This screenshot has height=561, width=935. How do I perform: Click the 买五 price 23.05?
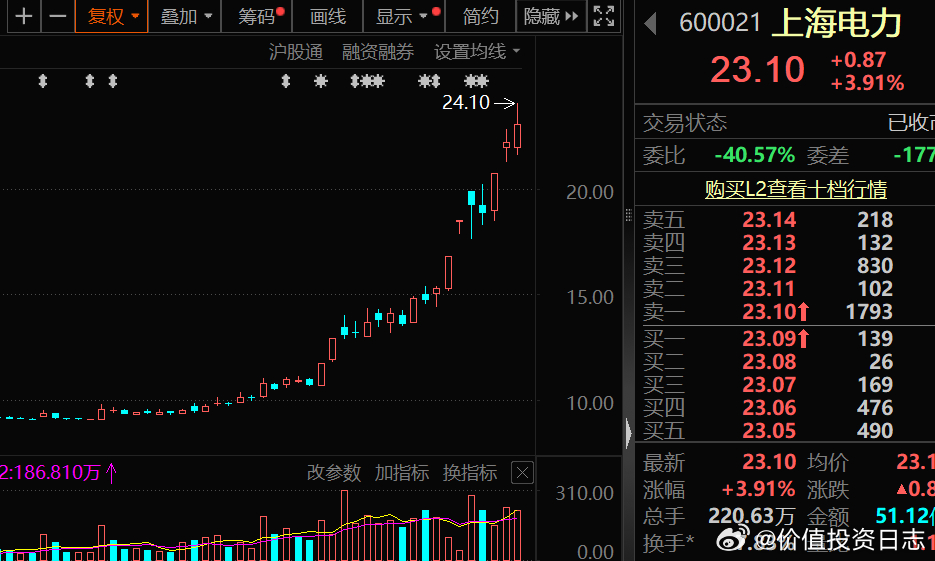coord(769,431)
